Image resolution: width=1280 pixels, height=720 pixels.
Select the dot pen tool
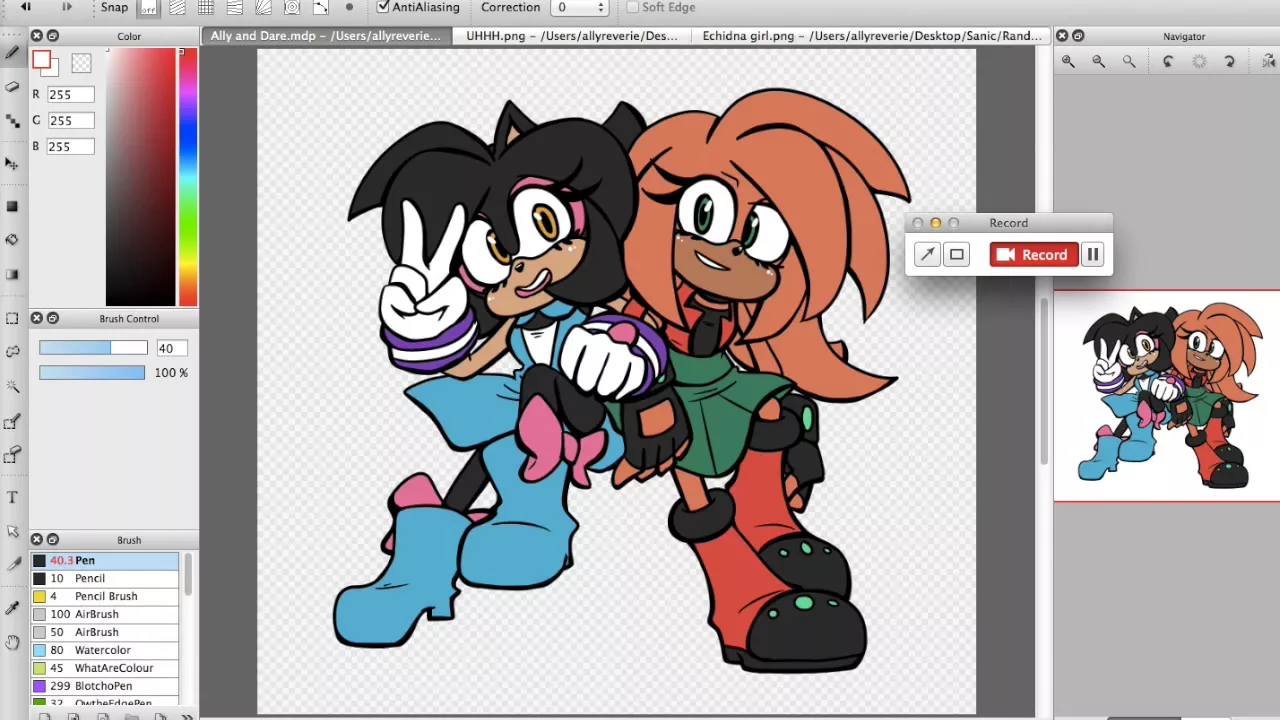12,121
